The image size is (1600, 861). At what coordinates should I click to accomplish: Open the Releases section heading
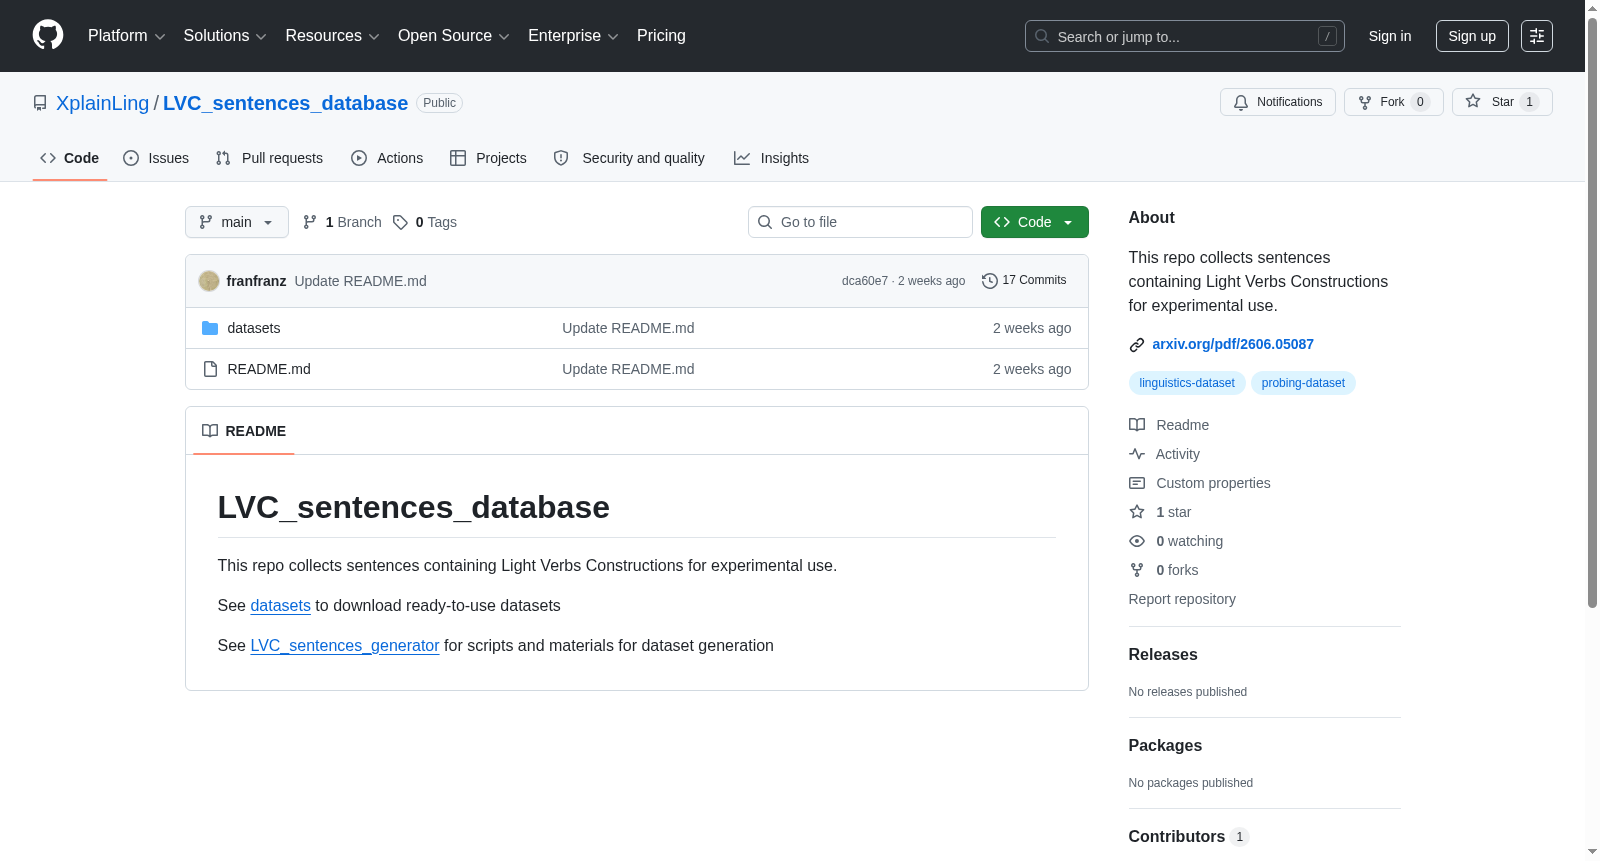point(1163,654)
